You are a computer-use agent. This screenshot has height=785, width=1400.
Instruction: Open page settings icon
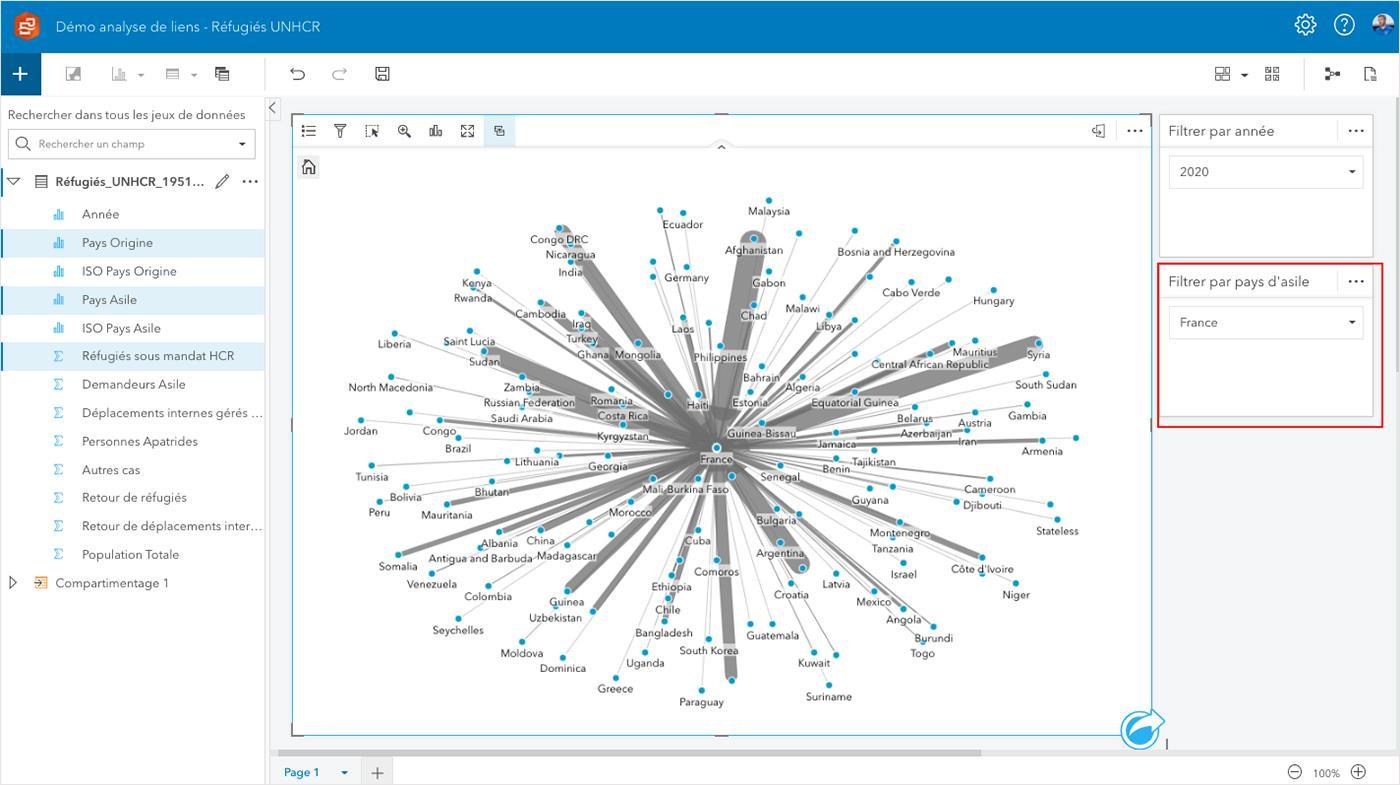(1370, 74)
